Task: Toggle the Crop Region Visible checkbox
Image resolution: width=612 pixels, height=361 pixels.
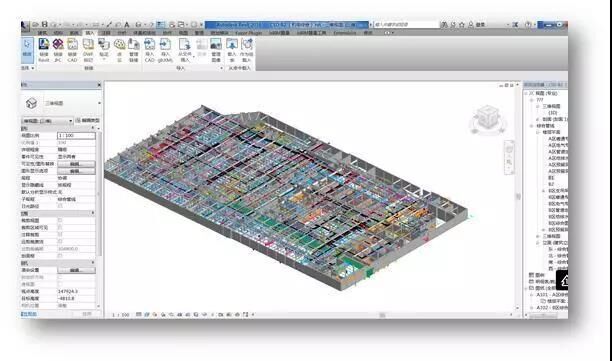Action: (x=60, y=228)
